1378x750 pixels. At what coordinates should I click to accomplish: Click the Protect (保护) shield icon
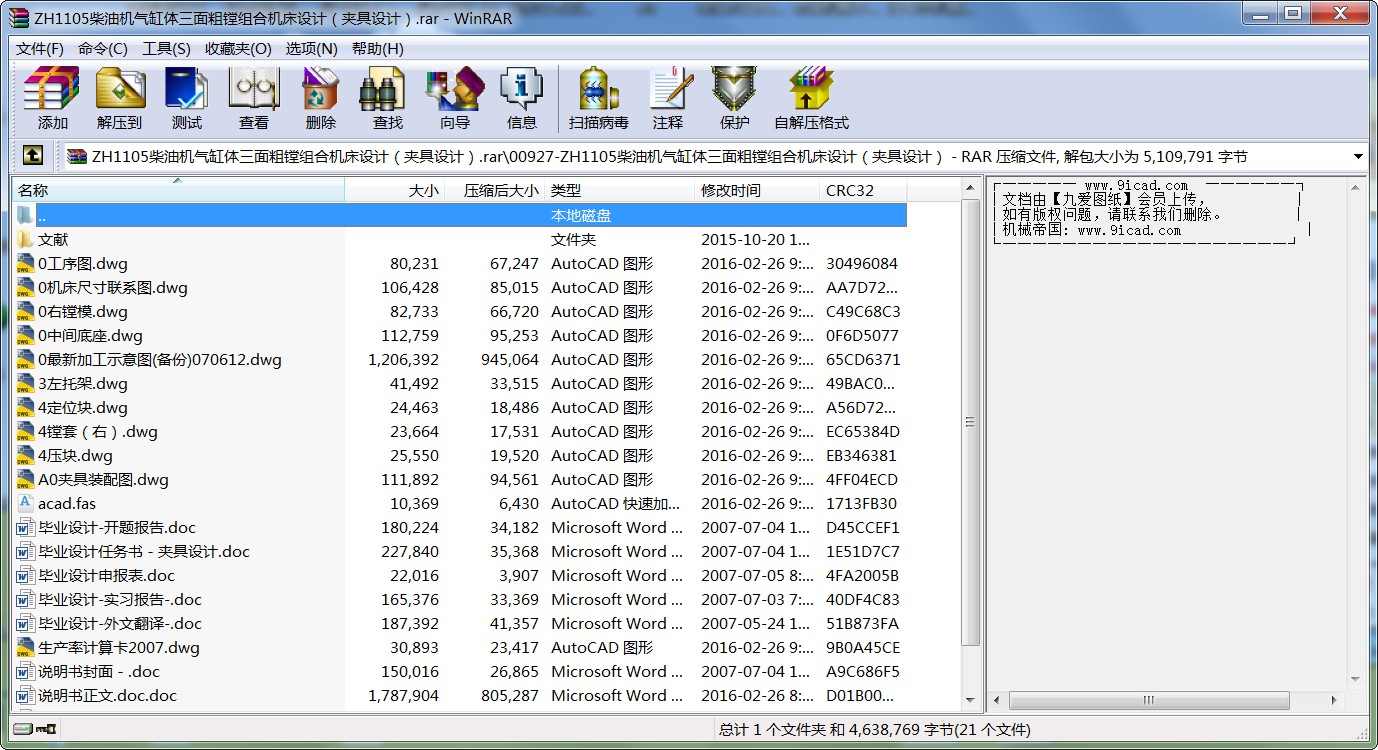[x=734, y=99]
